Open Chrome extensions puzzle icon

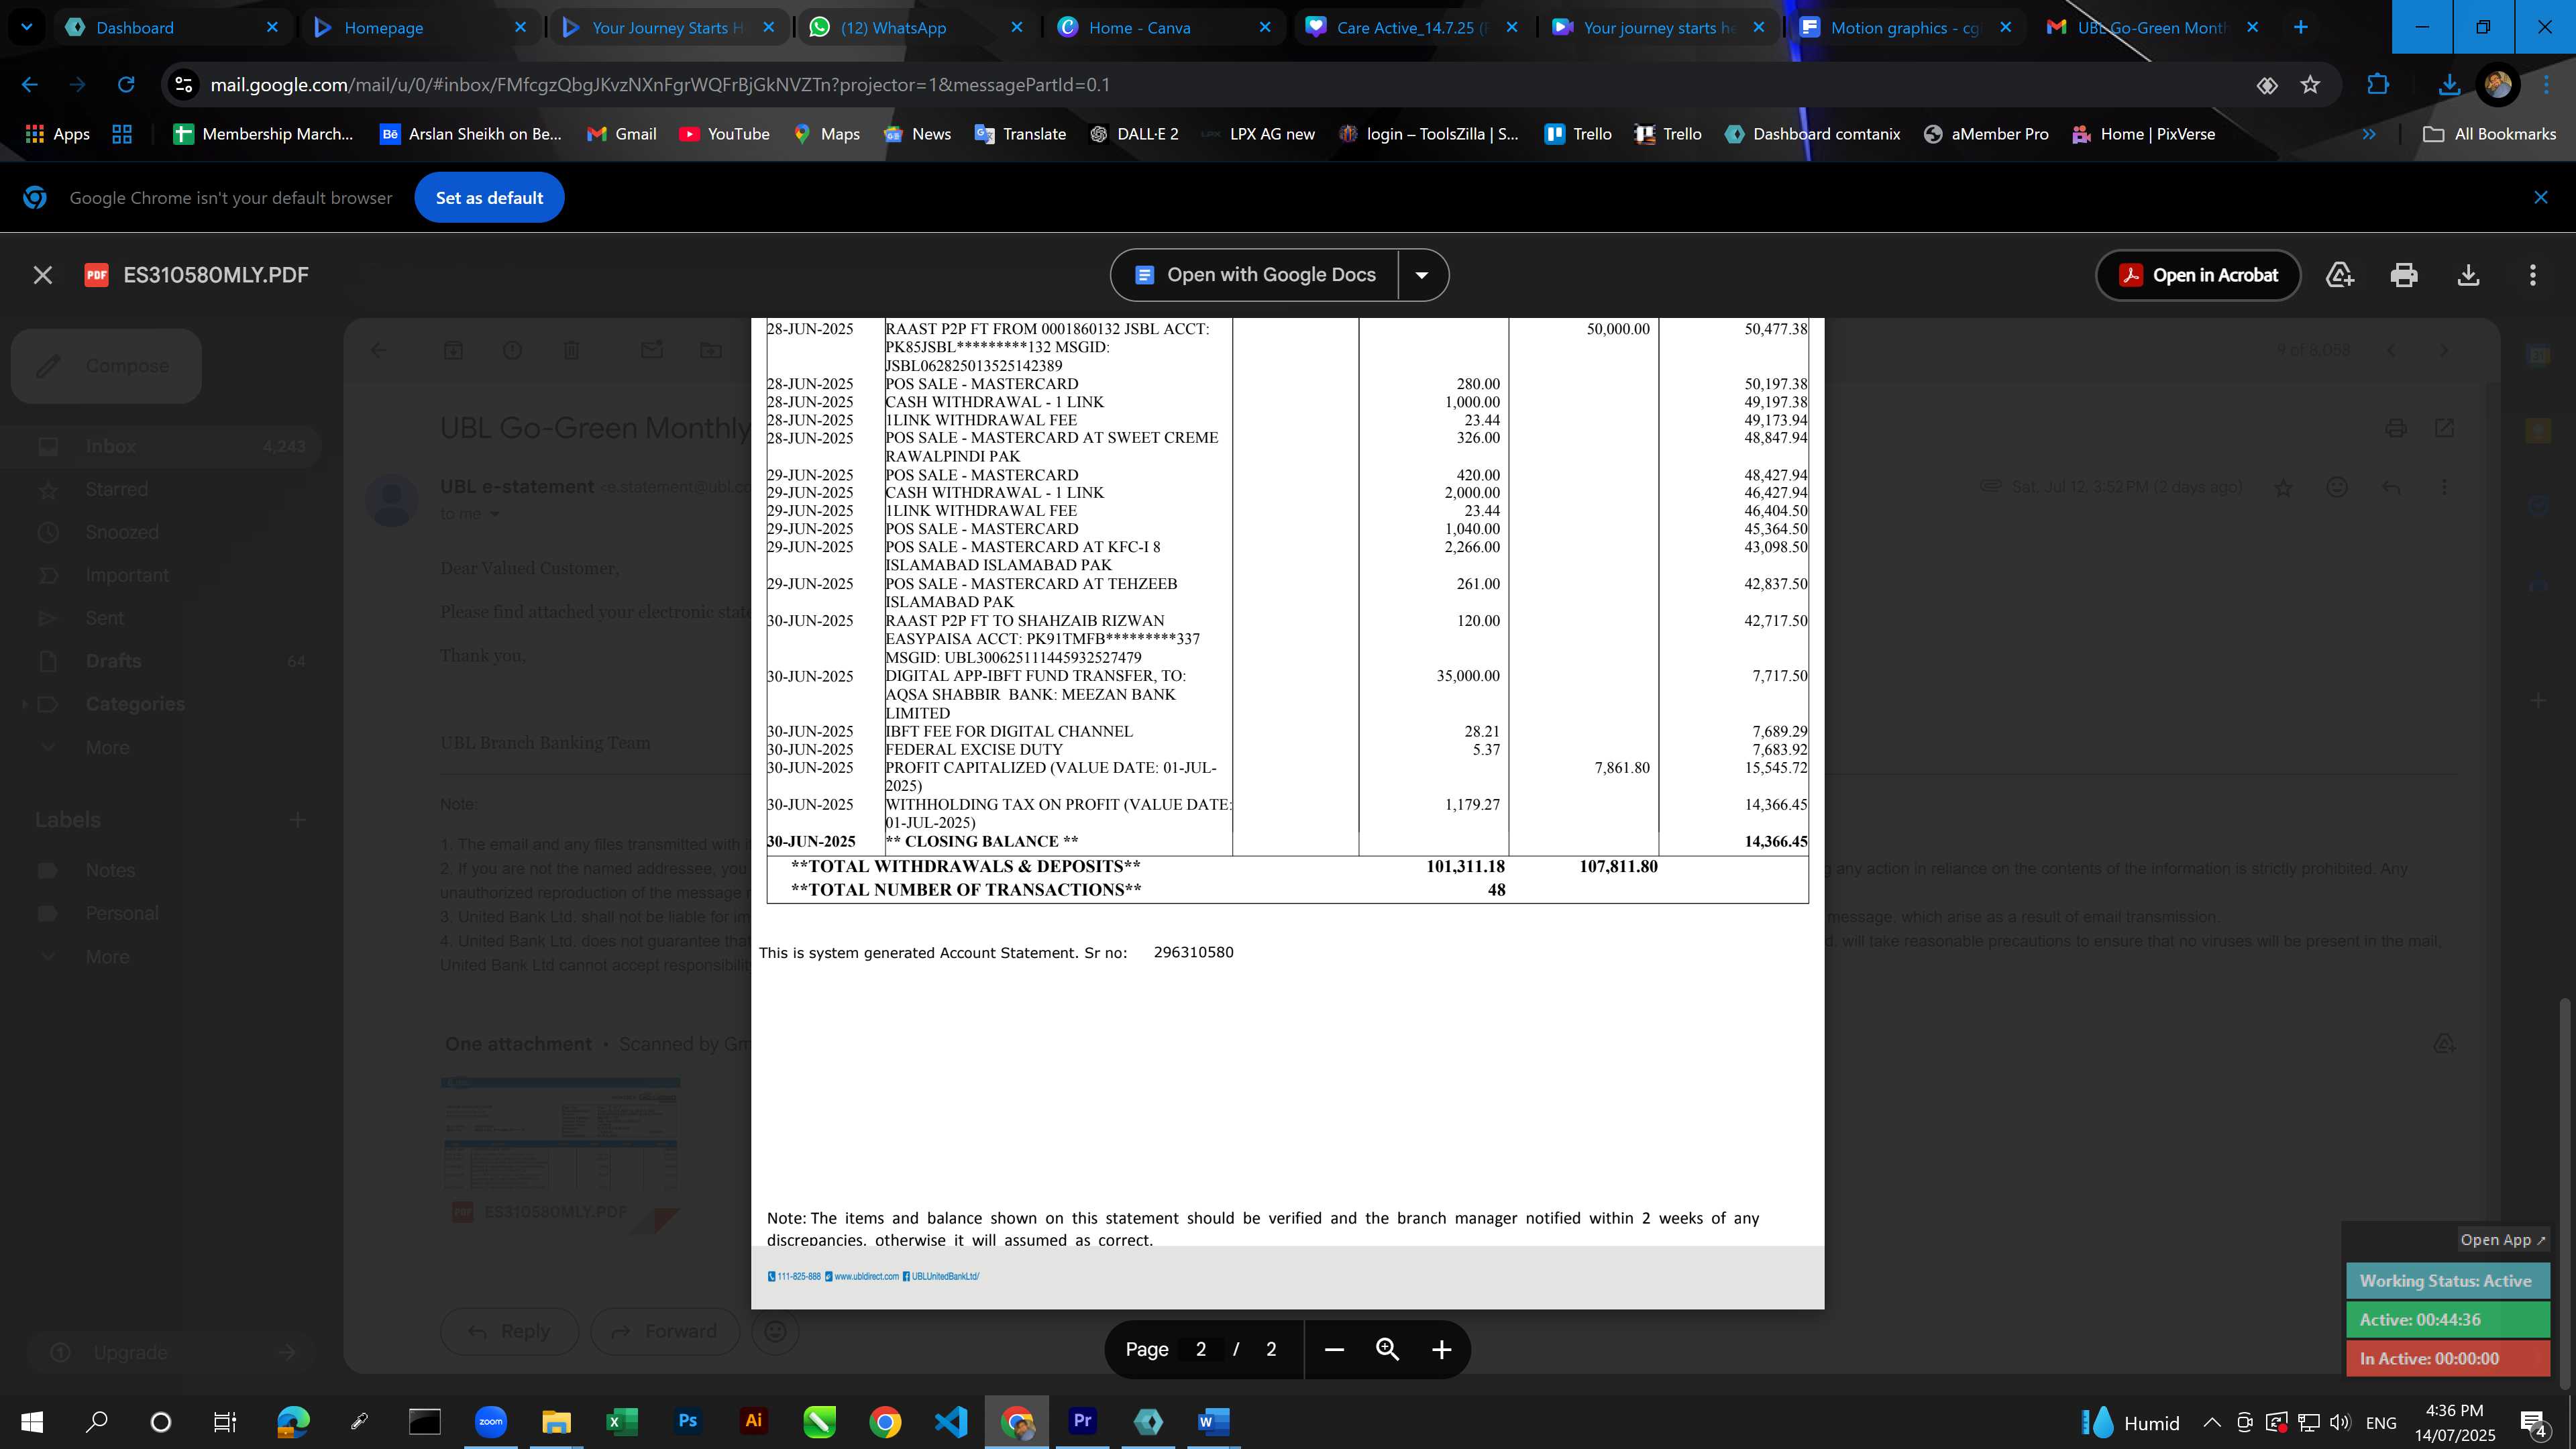pyautogui.click(x=2378, y=85)
